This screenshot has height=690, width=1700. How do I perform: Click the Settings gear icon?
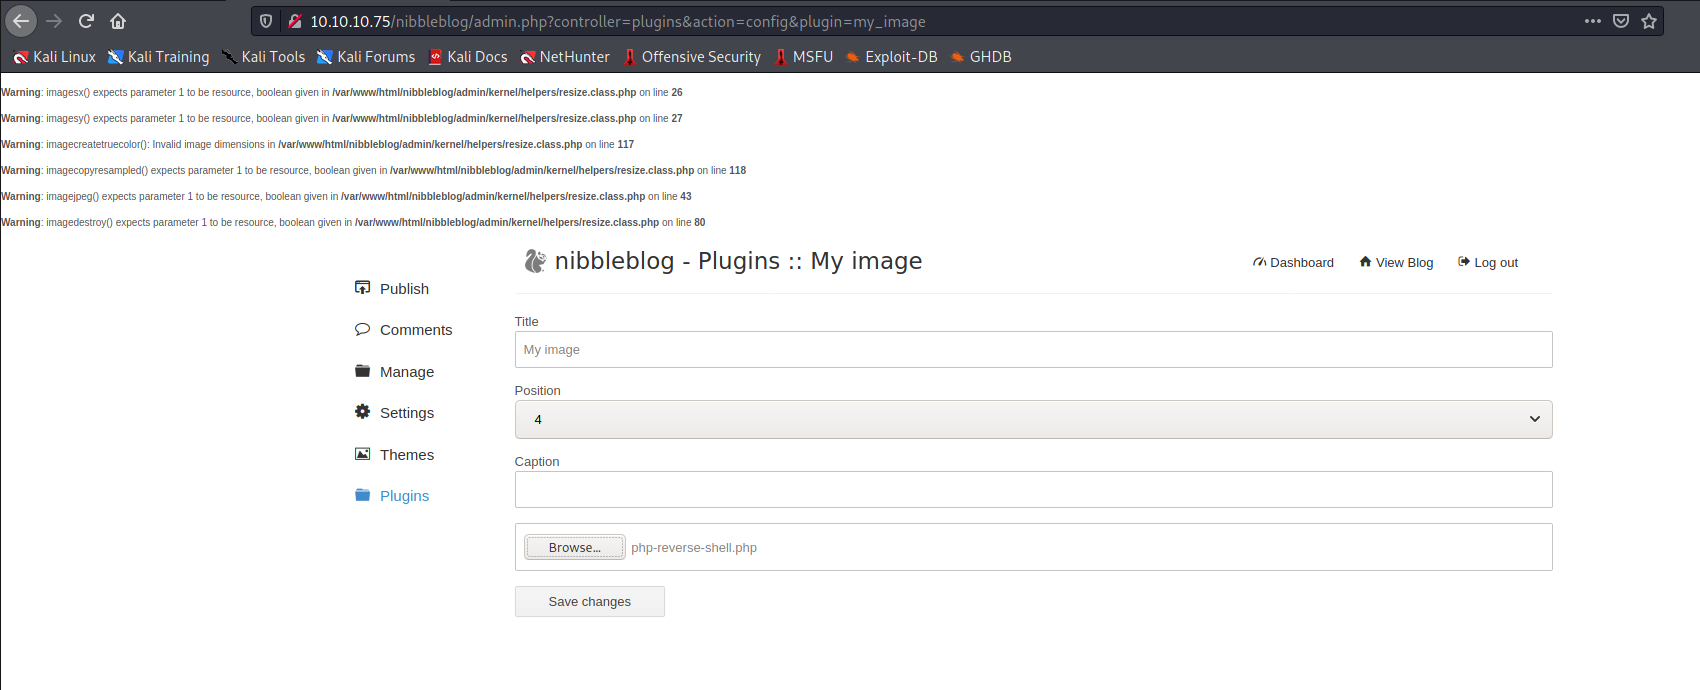362,412
